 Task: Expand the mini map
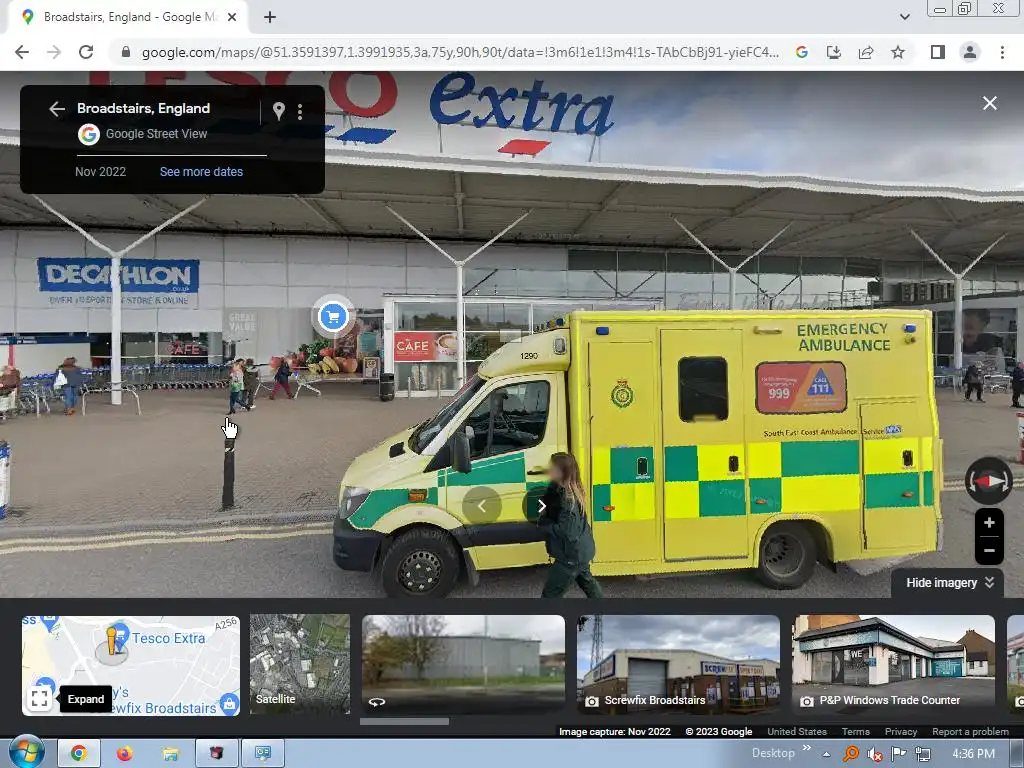pos(39,699)
